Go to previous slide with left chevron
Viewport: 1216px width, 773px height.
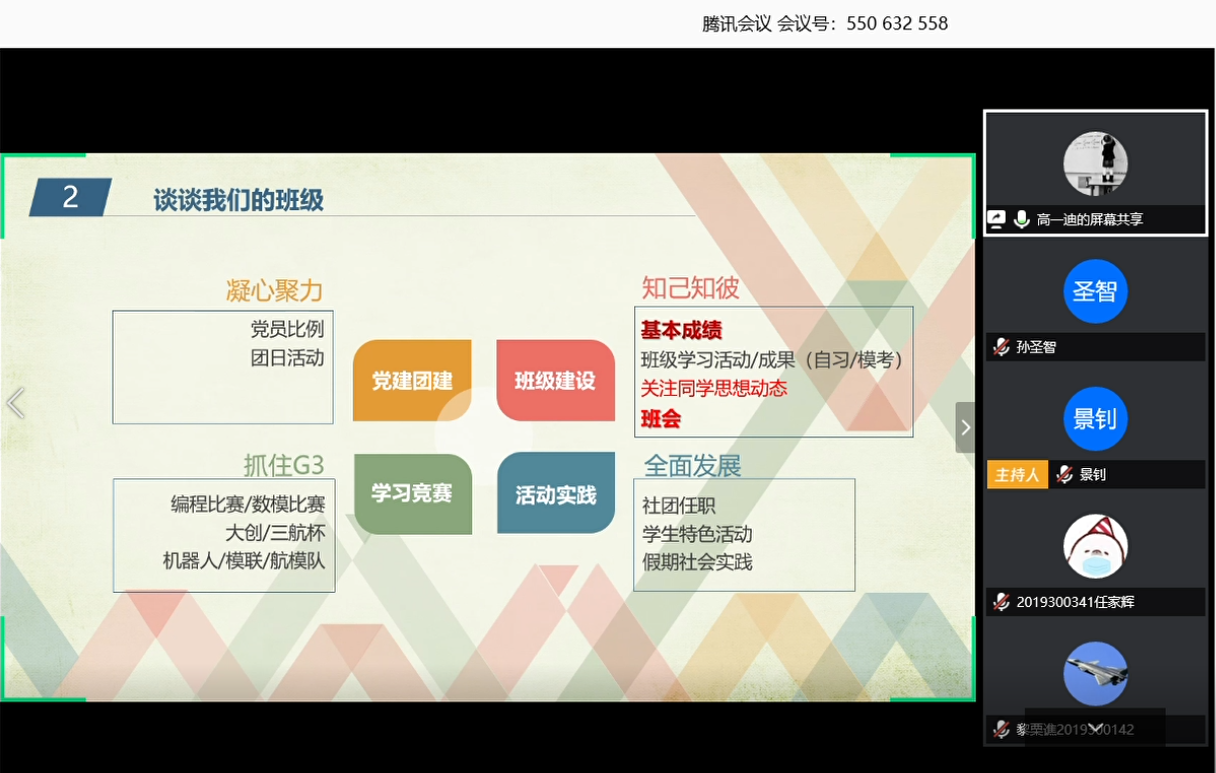[15, 403]
